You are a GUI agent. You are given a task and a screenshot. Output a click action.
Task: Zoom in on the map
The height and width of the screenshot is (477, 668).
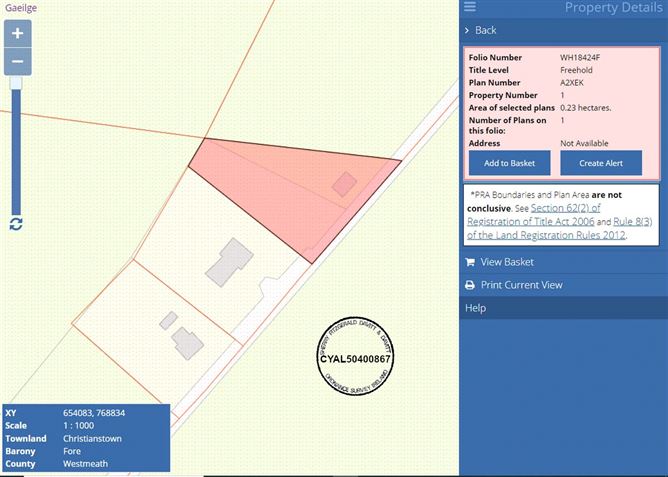pos(18,33)
